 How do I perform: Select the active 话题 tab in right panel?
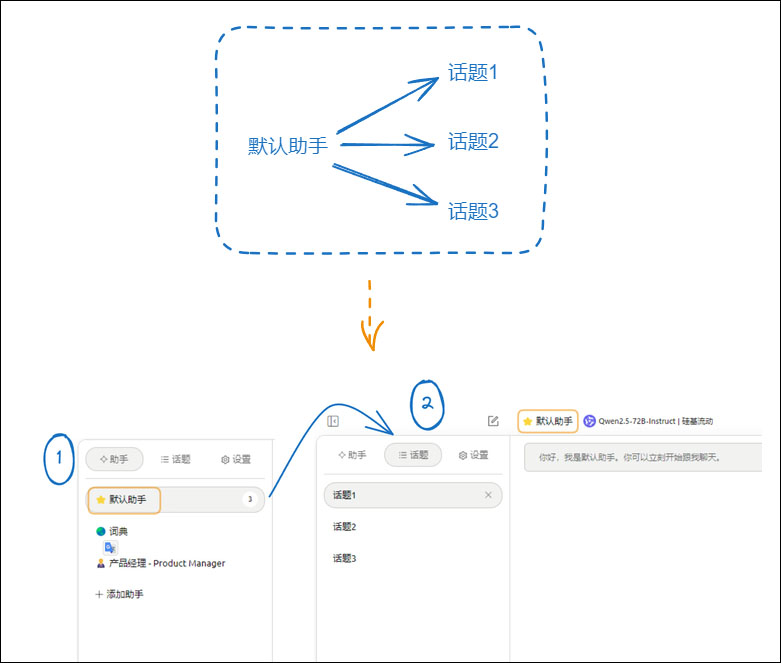413,455
